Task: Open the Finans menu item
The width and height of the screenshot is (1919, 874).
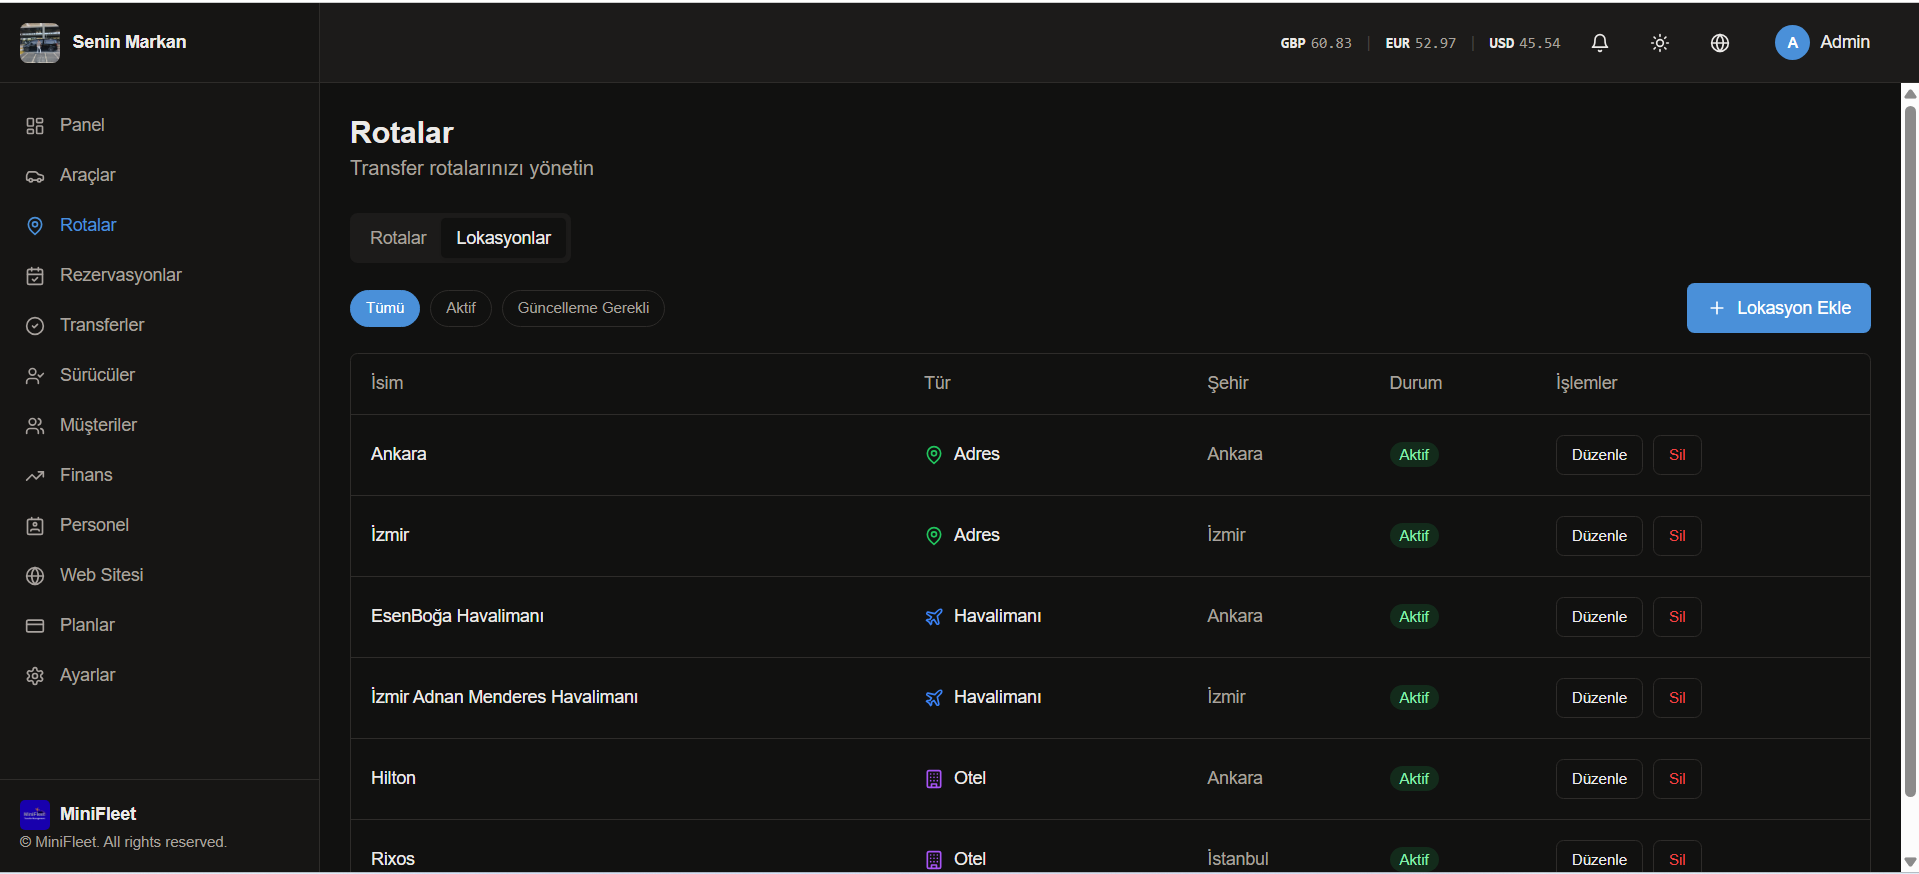Action: [160, 475]
